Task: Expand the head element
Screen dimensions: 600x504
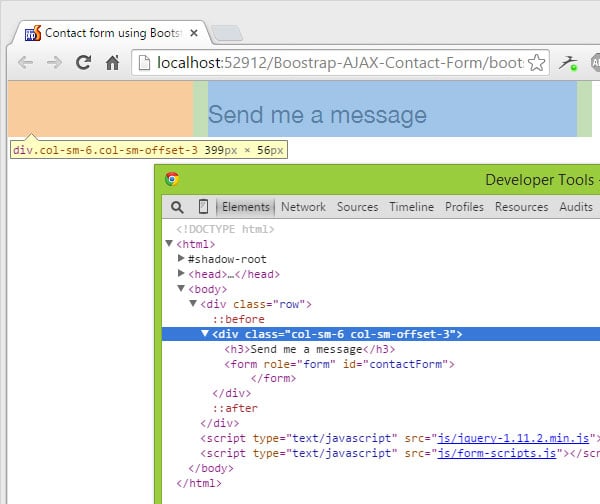Action: point(181,273)
